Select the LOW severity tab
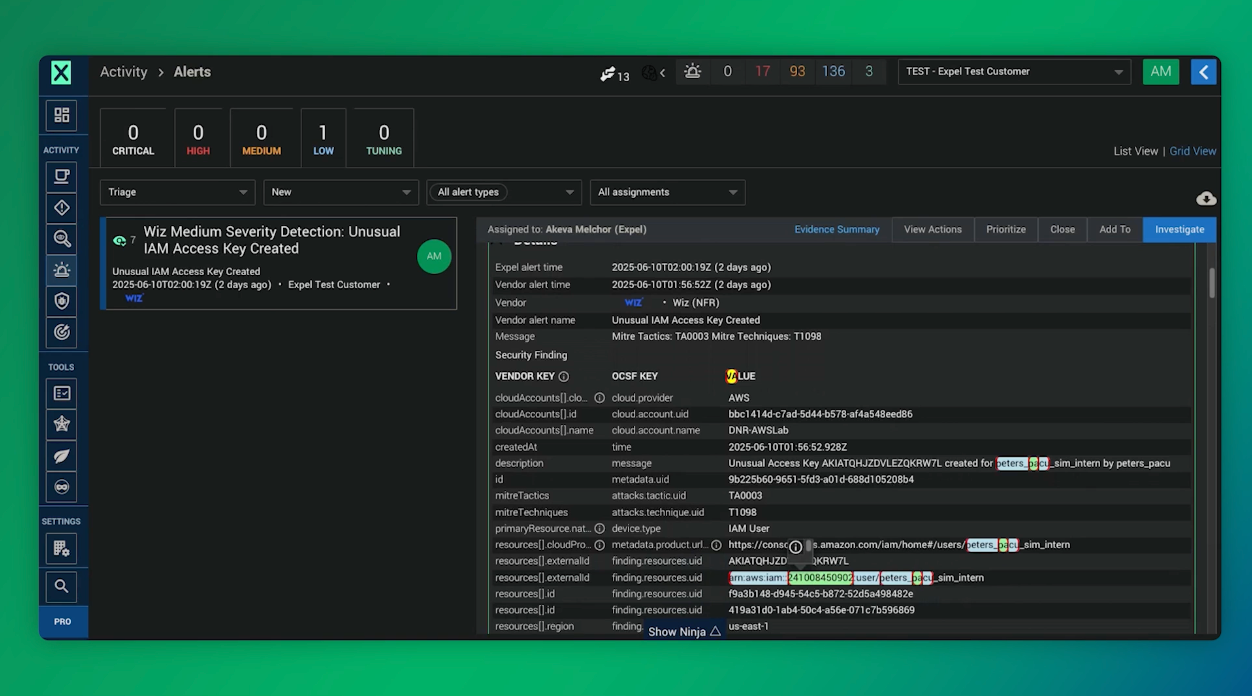The height and width of the screenshot is (696, 1252). pos(322,139)
